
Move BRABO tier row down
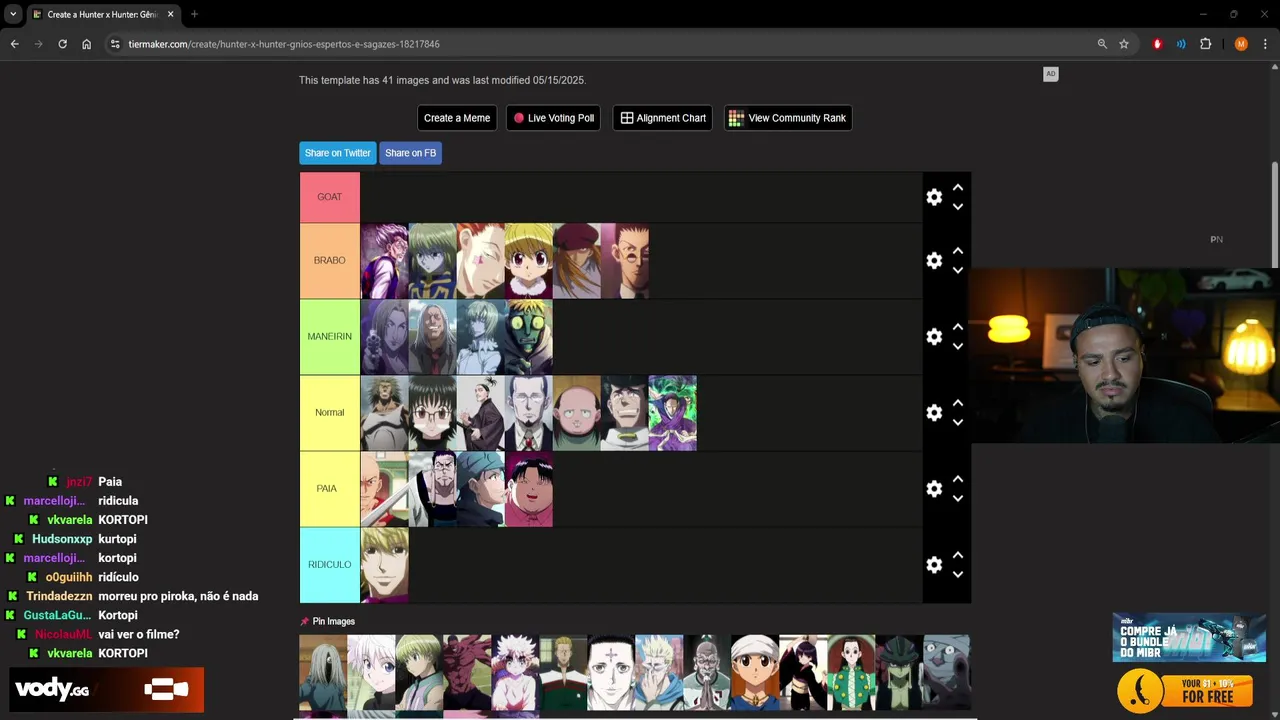(x=958, y=270)
